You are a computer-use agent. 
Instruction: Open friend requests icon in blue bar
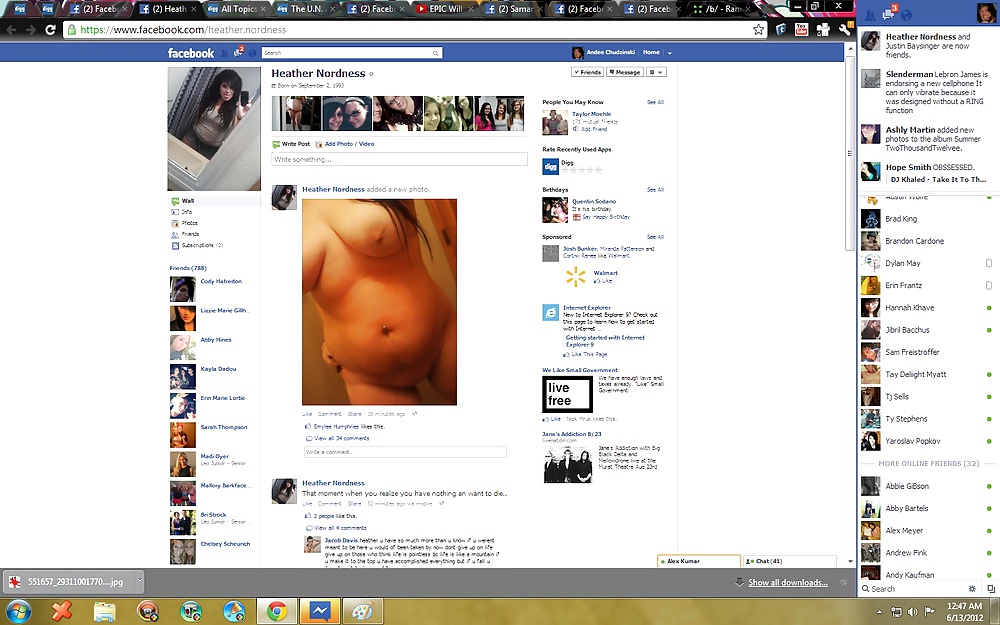click(x=224, y=53)
